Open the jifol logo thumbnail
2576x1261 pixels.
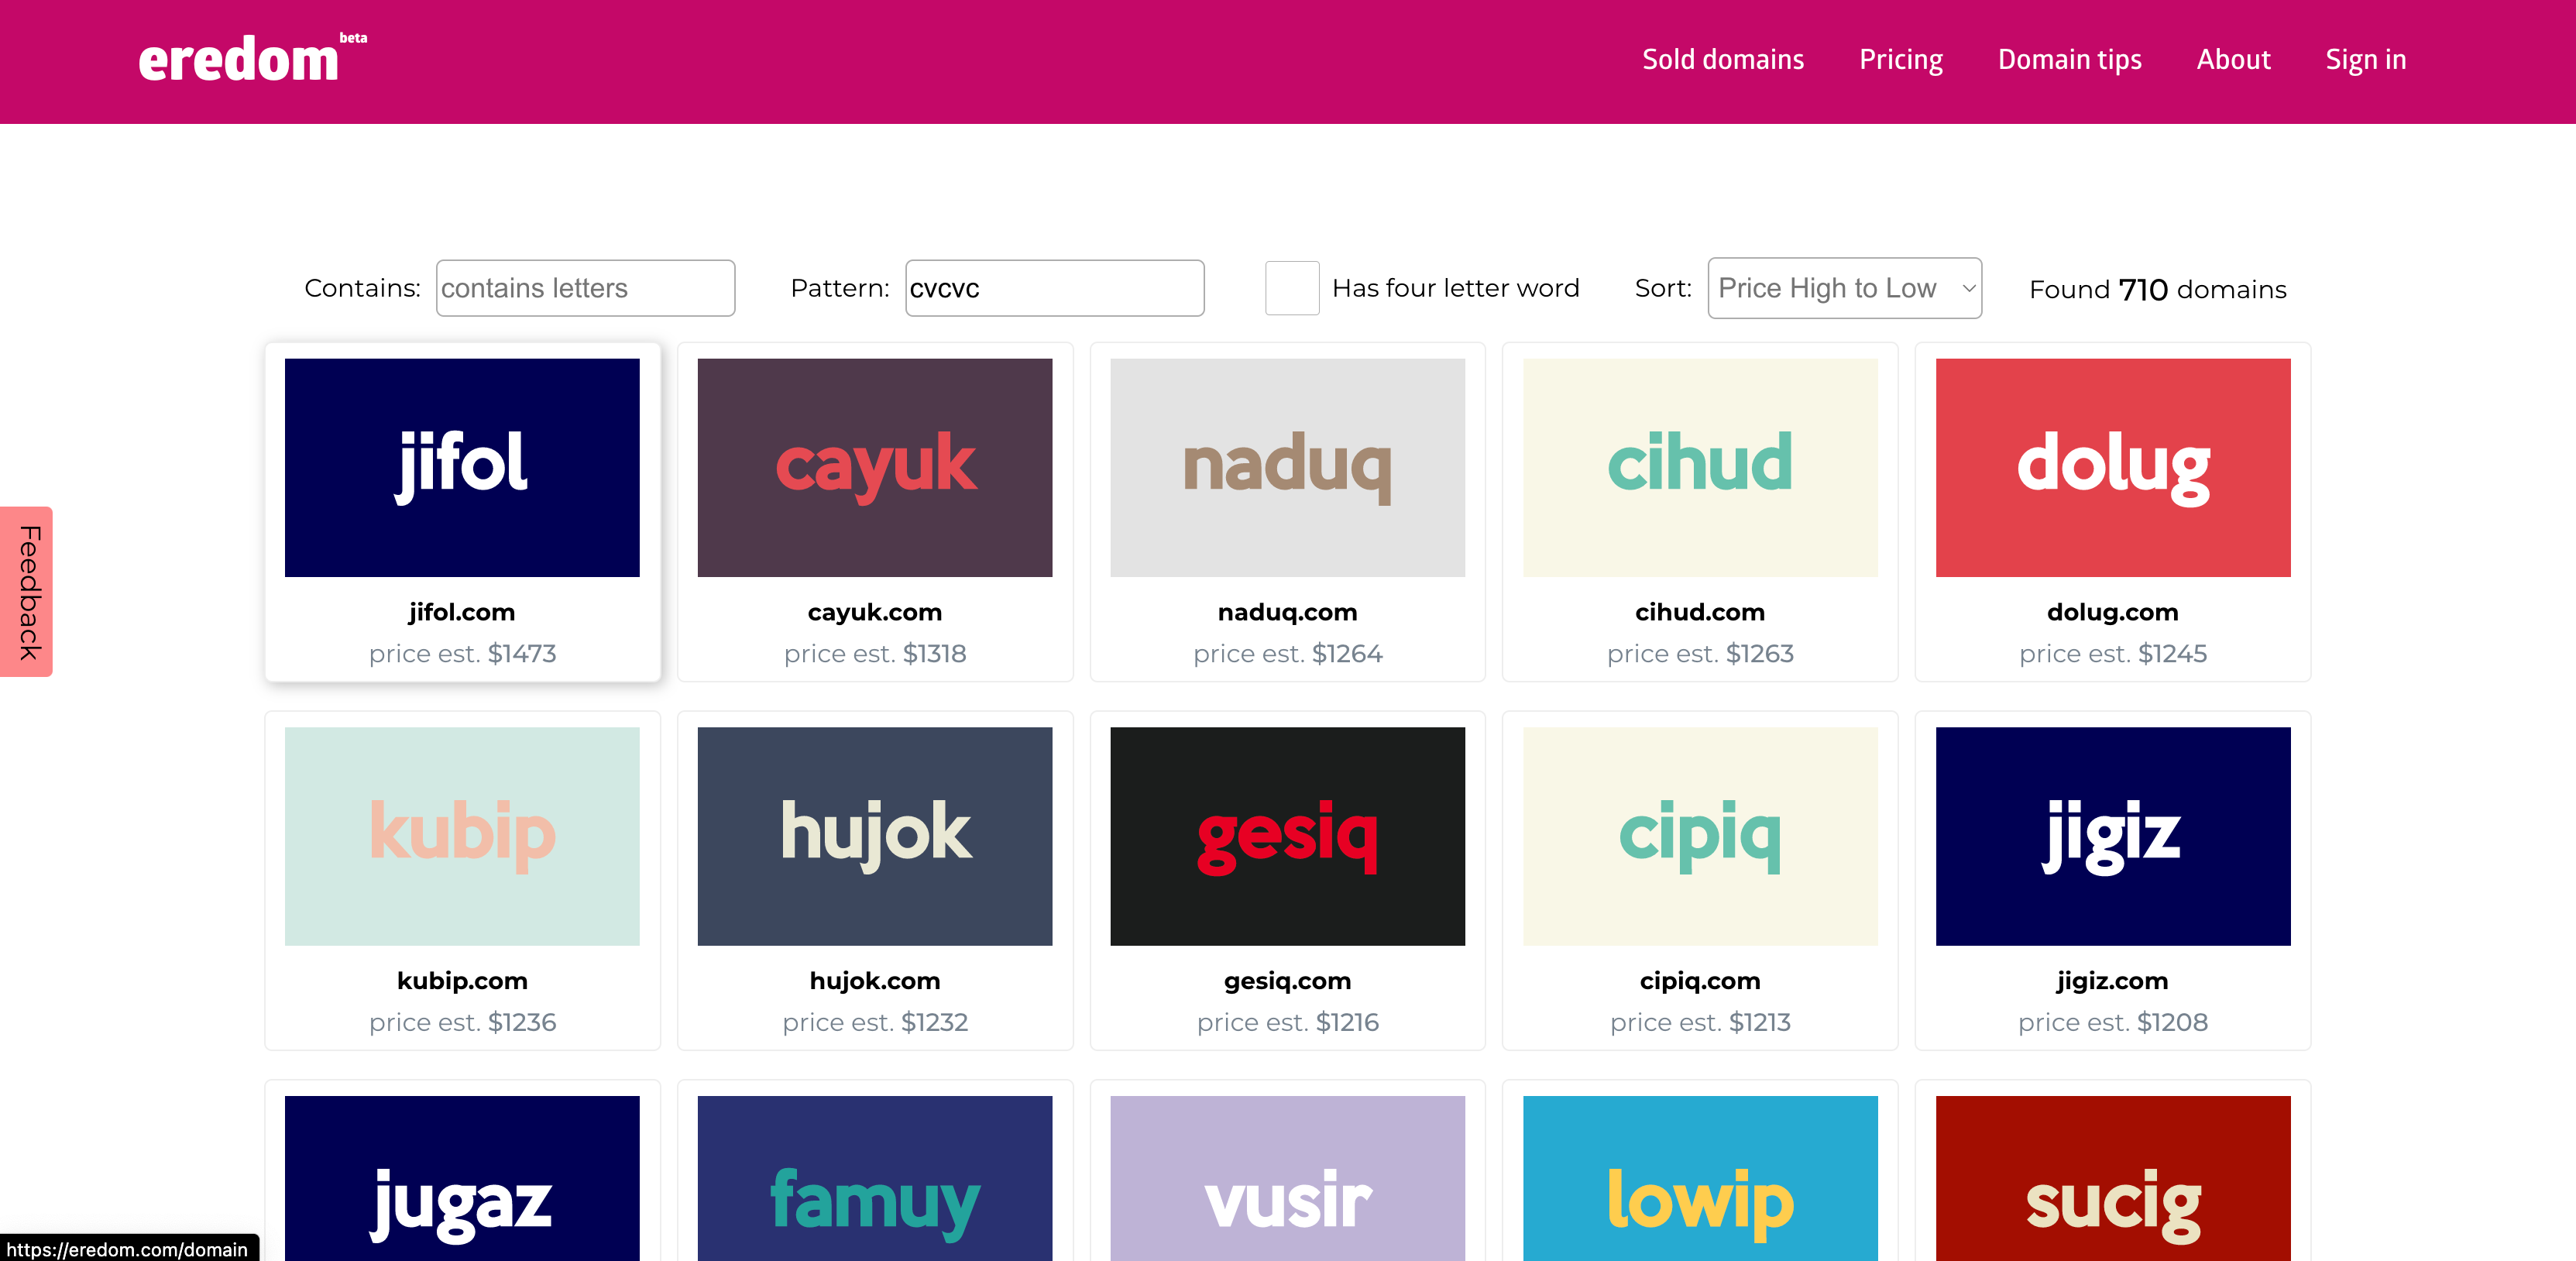click(462, 467)
